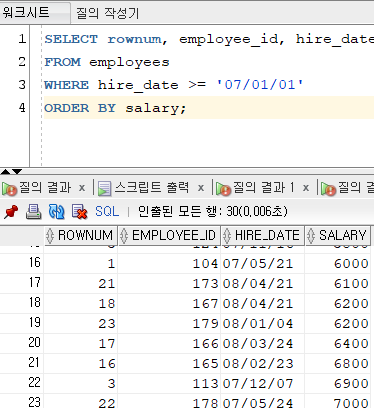Viewport: 374px width, 408px height.
Task: Click the sort arrows icon in SALARY header
Action: 311,236
